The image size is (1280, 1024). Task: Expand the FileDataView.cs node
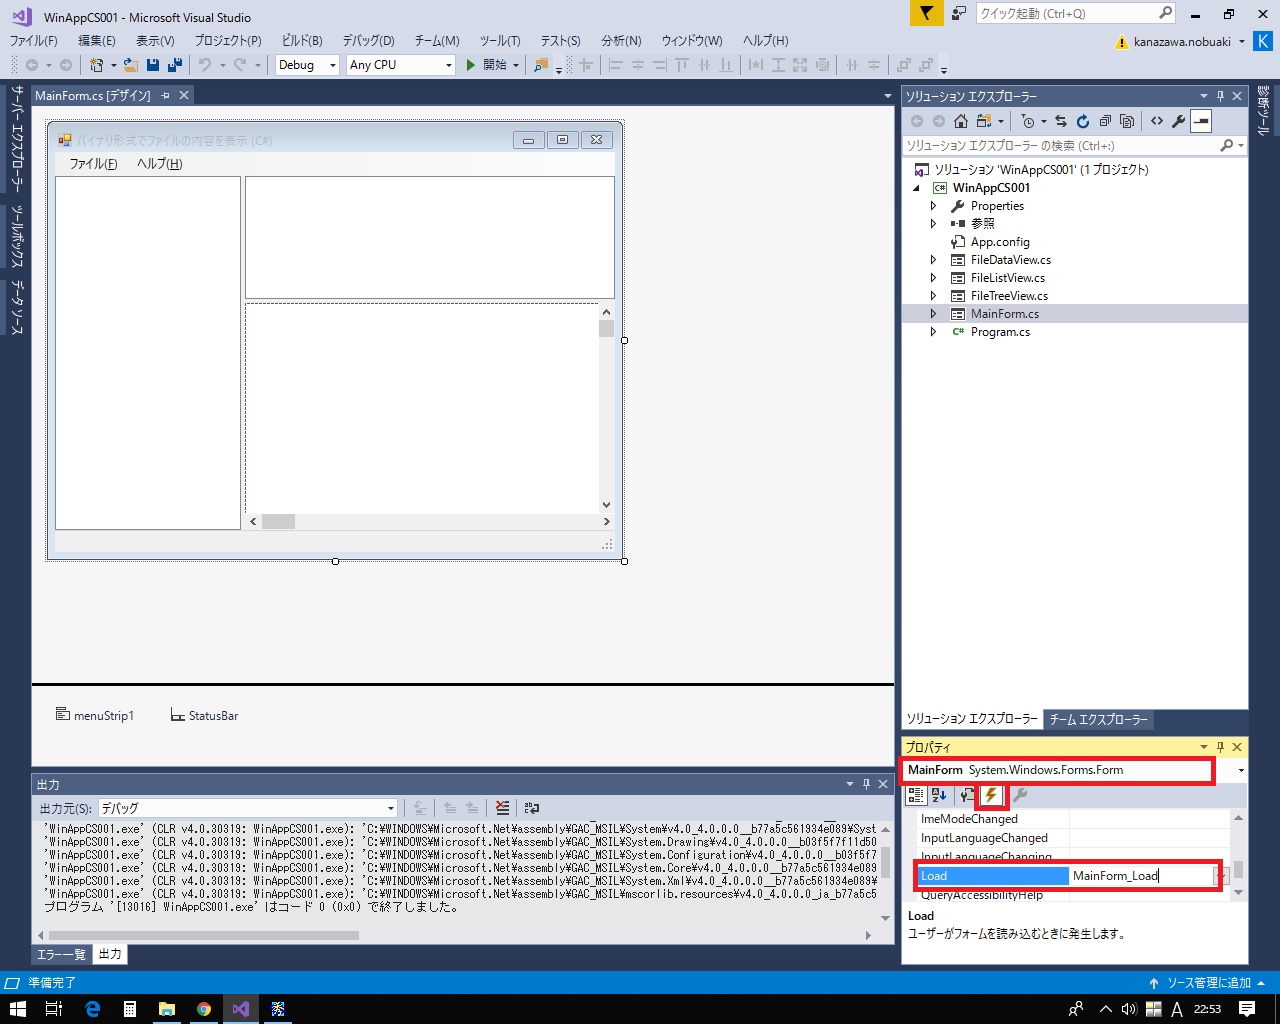[934, 260]
